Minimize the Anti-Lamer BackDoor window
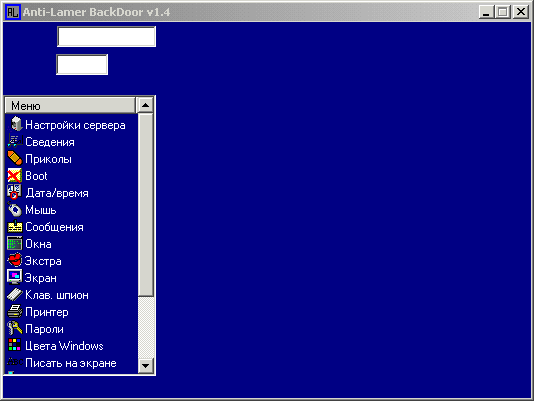The height and width of the screenshot is (401, 534). (x=486, y=12)
